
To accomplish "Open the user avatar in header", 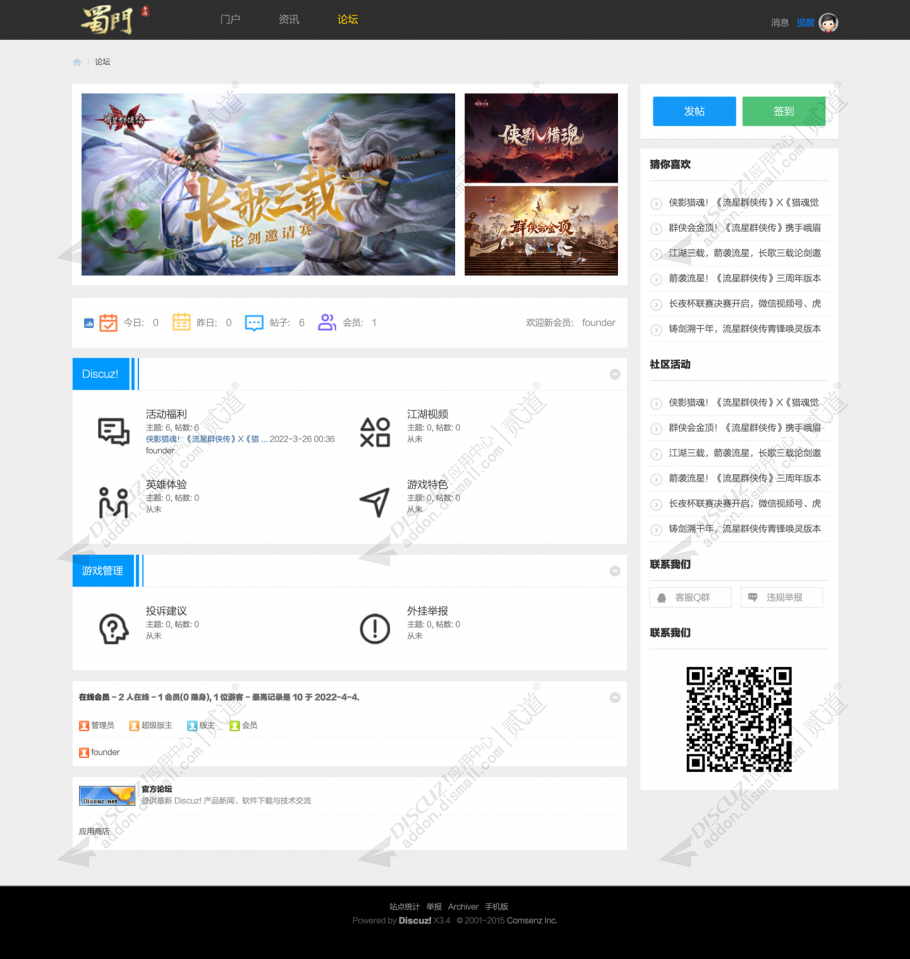I will click(x=828, y=23).
